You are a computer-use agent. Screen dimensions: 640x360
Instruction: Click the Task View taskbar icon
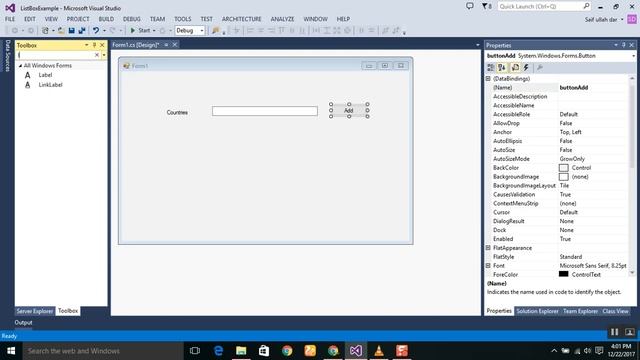click(195, 351)
